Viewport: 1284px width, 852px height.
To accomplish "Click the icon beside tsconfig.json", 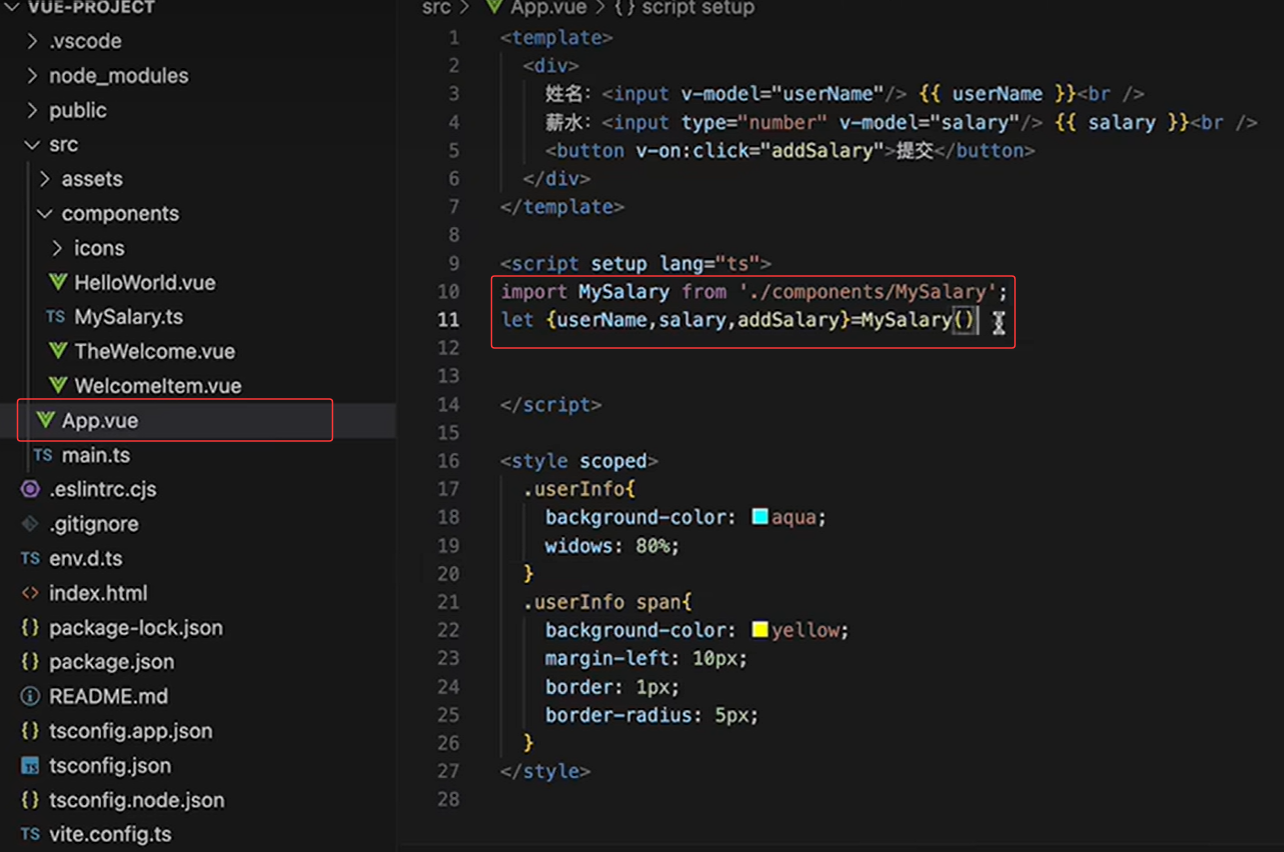I will [31, 766].
